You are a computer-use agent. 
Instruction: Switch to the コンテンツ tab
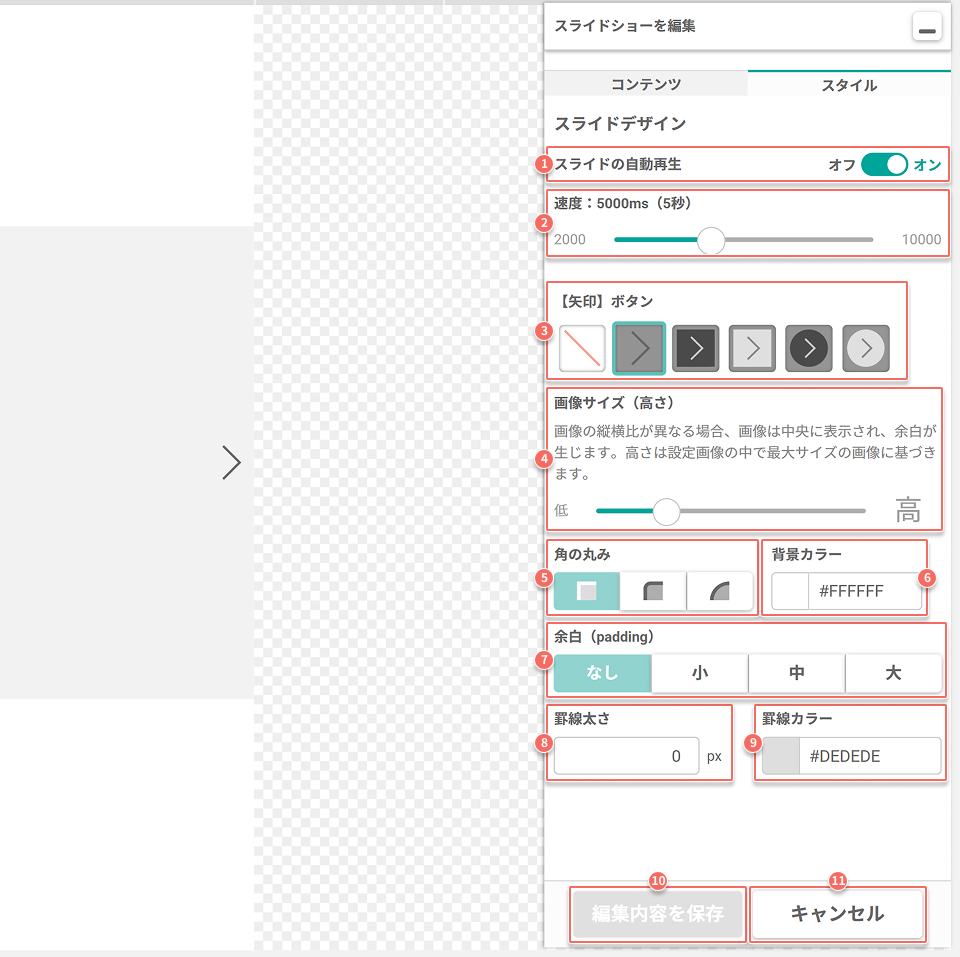[646, 84]
